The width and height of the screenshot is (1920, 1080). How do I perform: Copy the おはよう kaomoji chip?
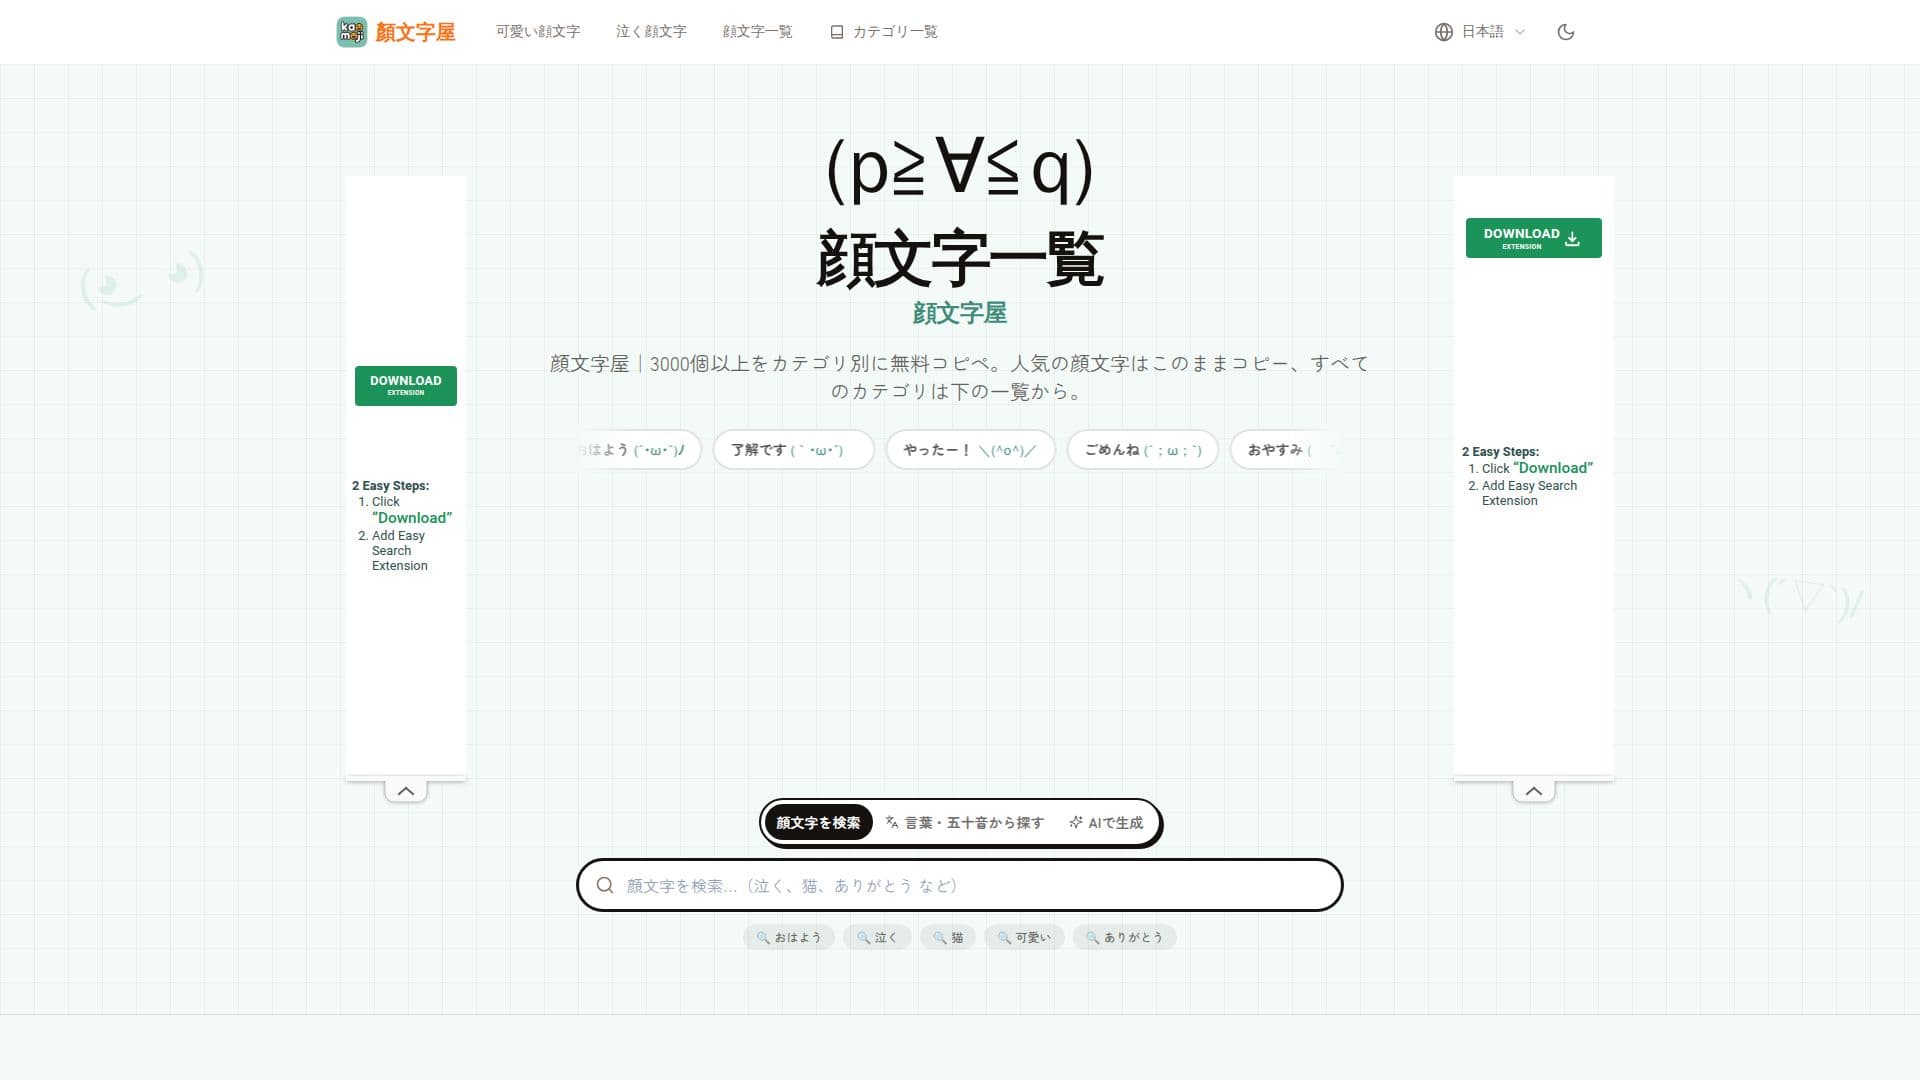[638, 450]
